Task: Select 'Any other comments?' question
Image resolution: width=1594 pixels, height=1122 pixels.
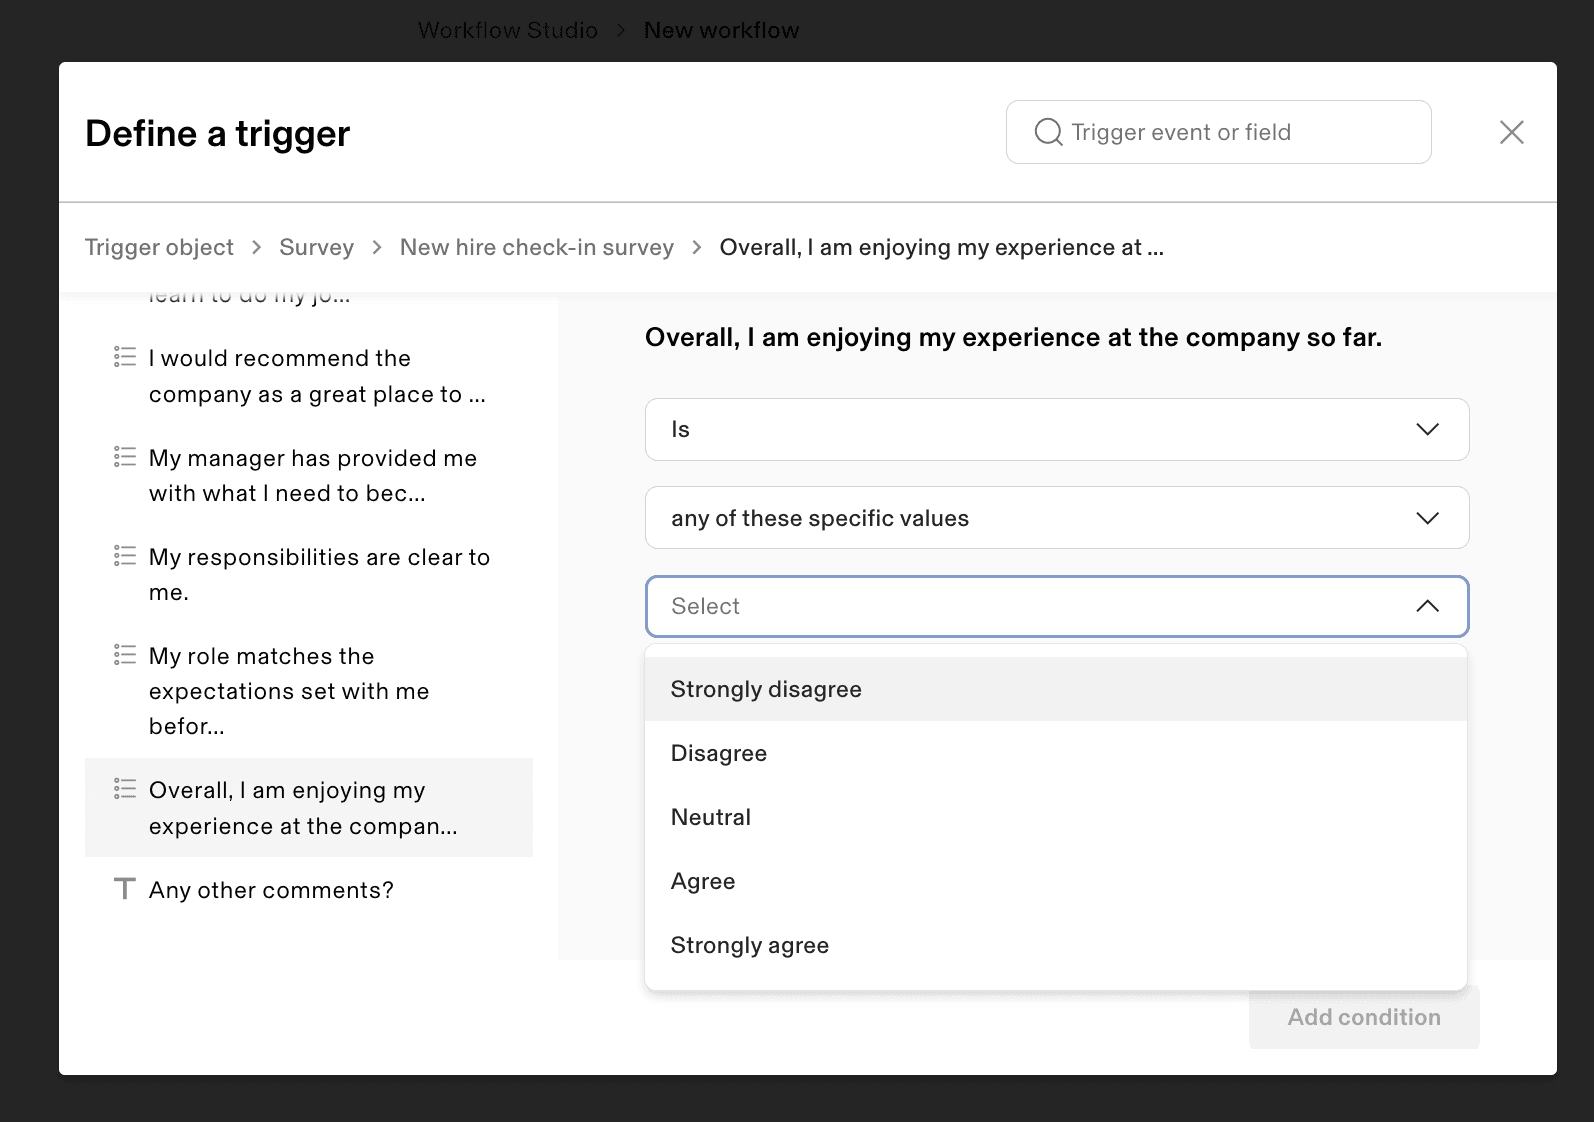Action: (309, 890)
